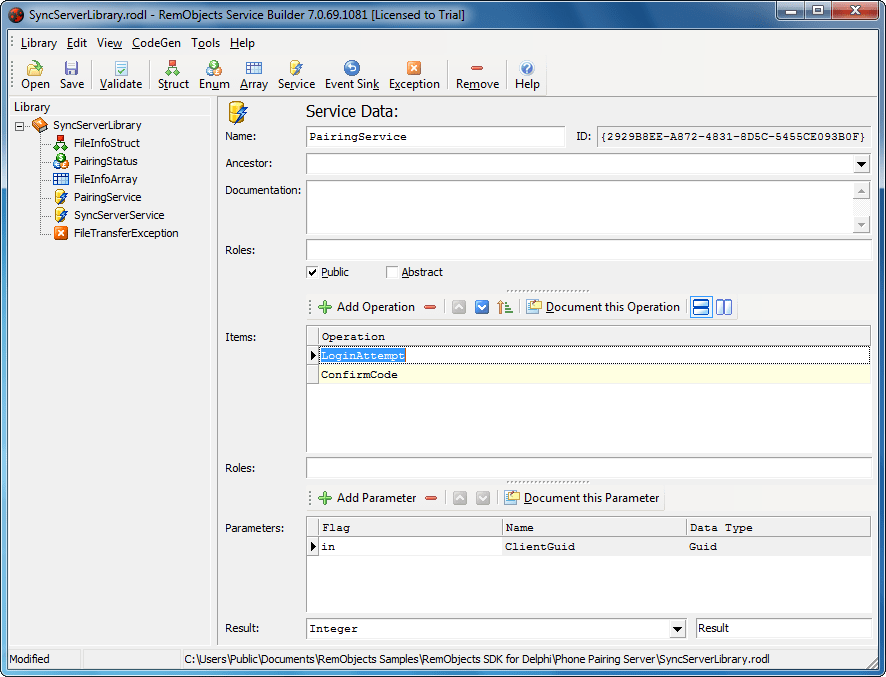886x677 pixels.
Task: Open the CodeGen menu
Action: click(x=157, y=43)
